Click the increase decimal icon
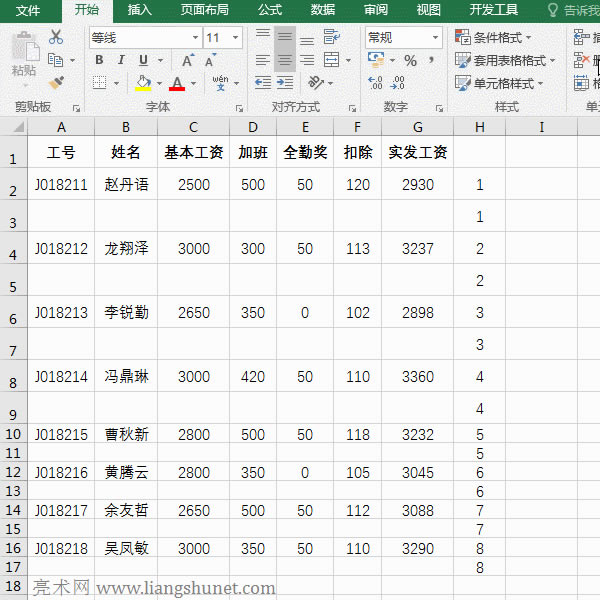Viewport: 600px width, 600px height. coord(375,83)
